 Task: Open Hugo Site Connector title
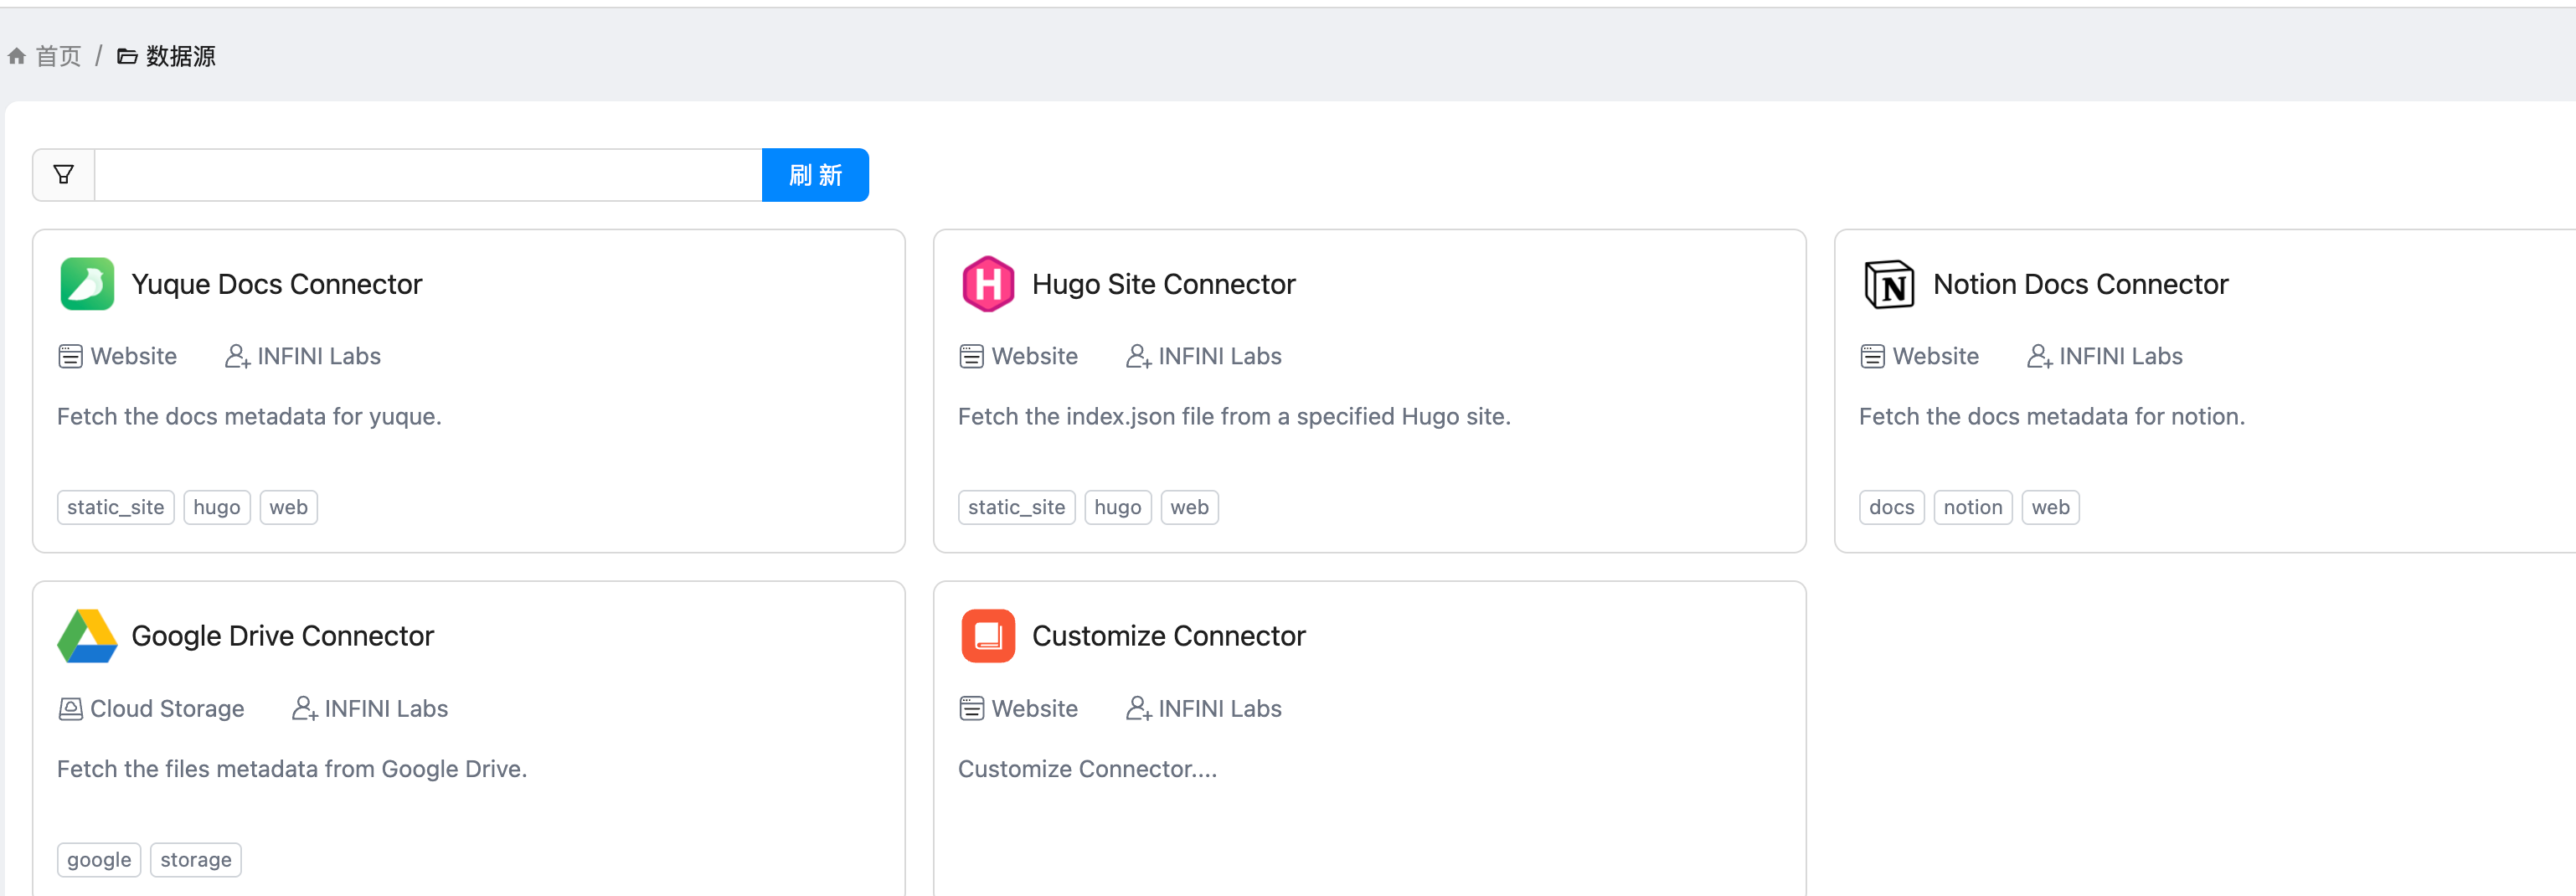coord(1164,284)
